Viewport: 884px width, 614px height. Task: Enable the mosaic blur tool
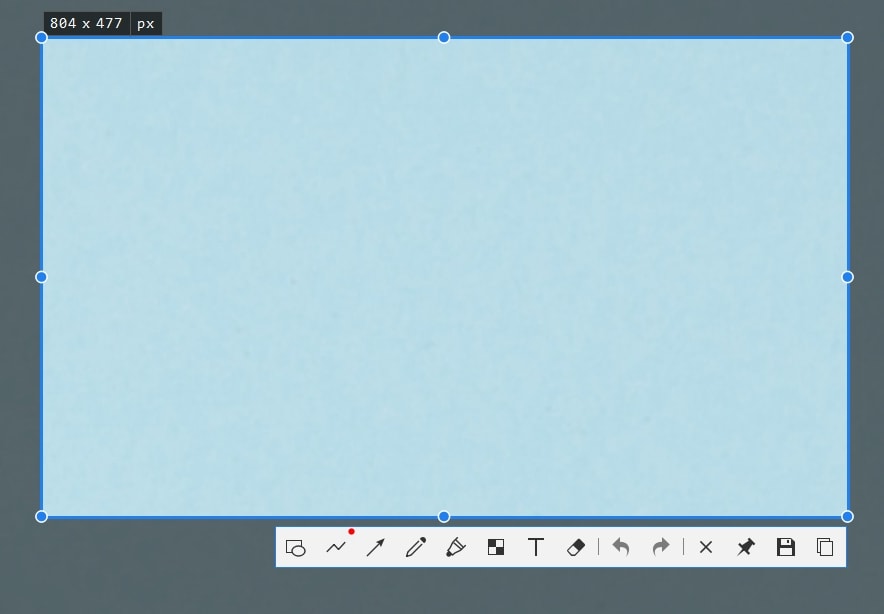click(496, 547)
